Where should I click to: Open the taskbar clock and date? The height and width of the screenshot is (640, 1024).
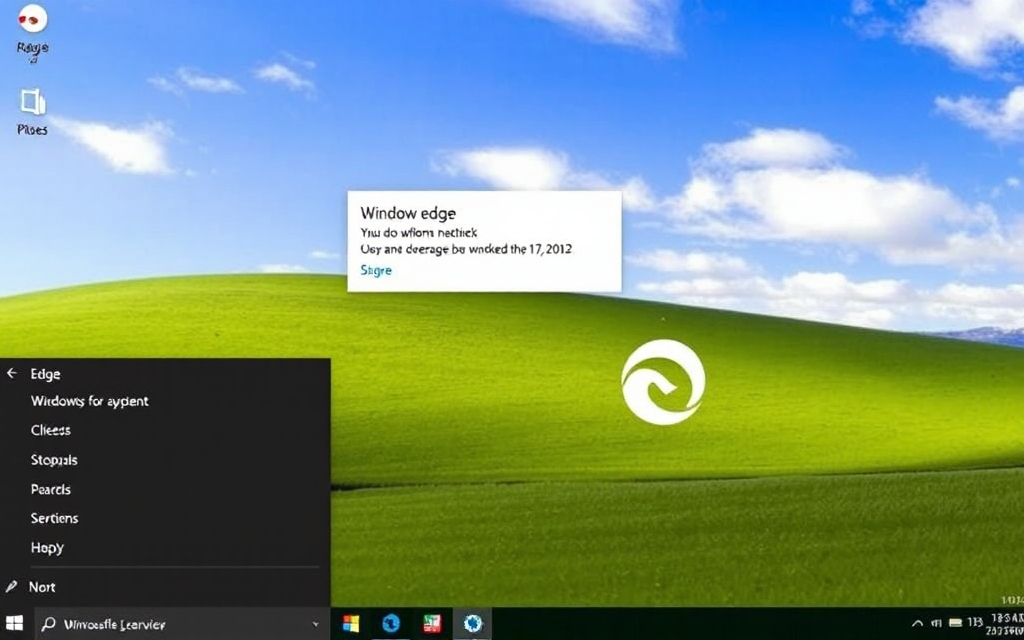click(1006, 624)
